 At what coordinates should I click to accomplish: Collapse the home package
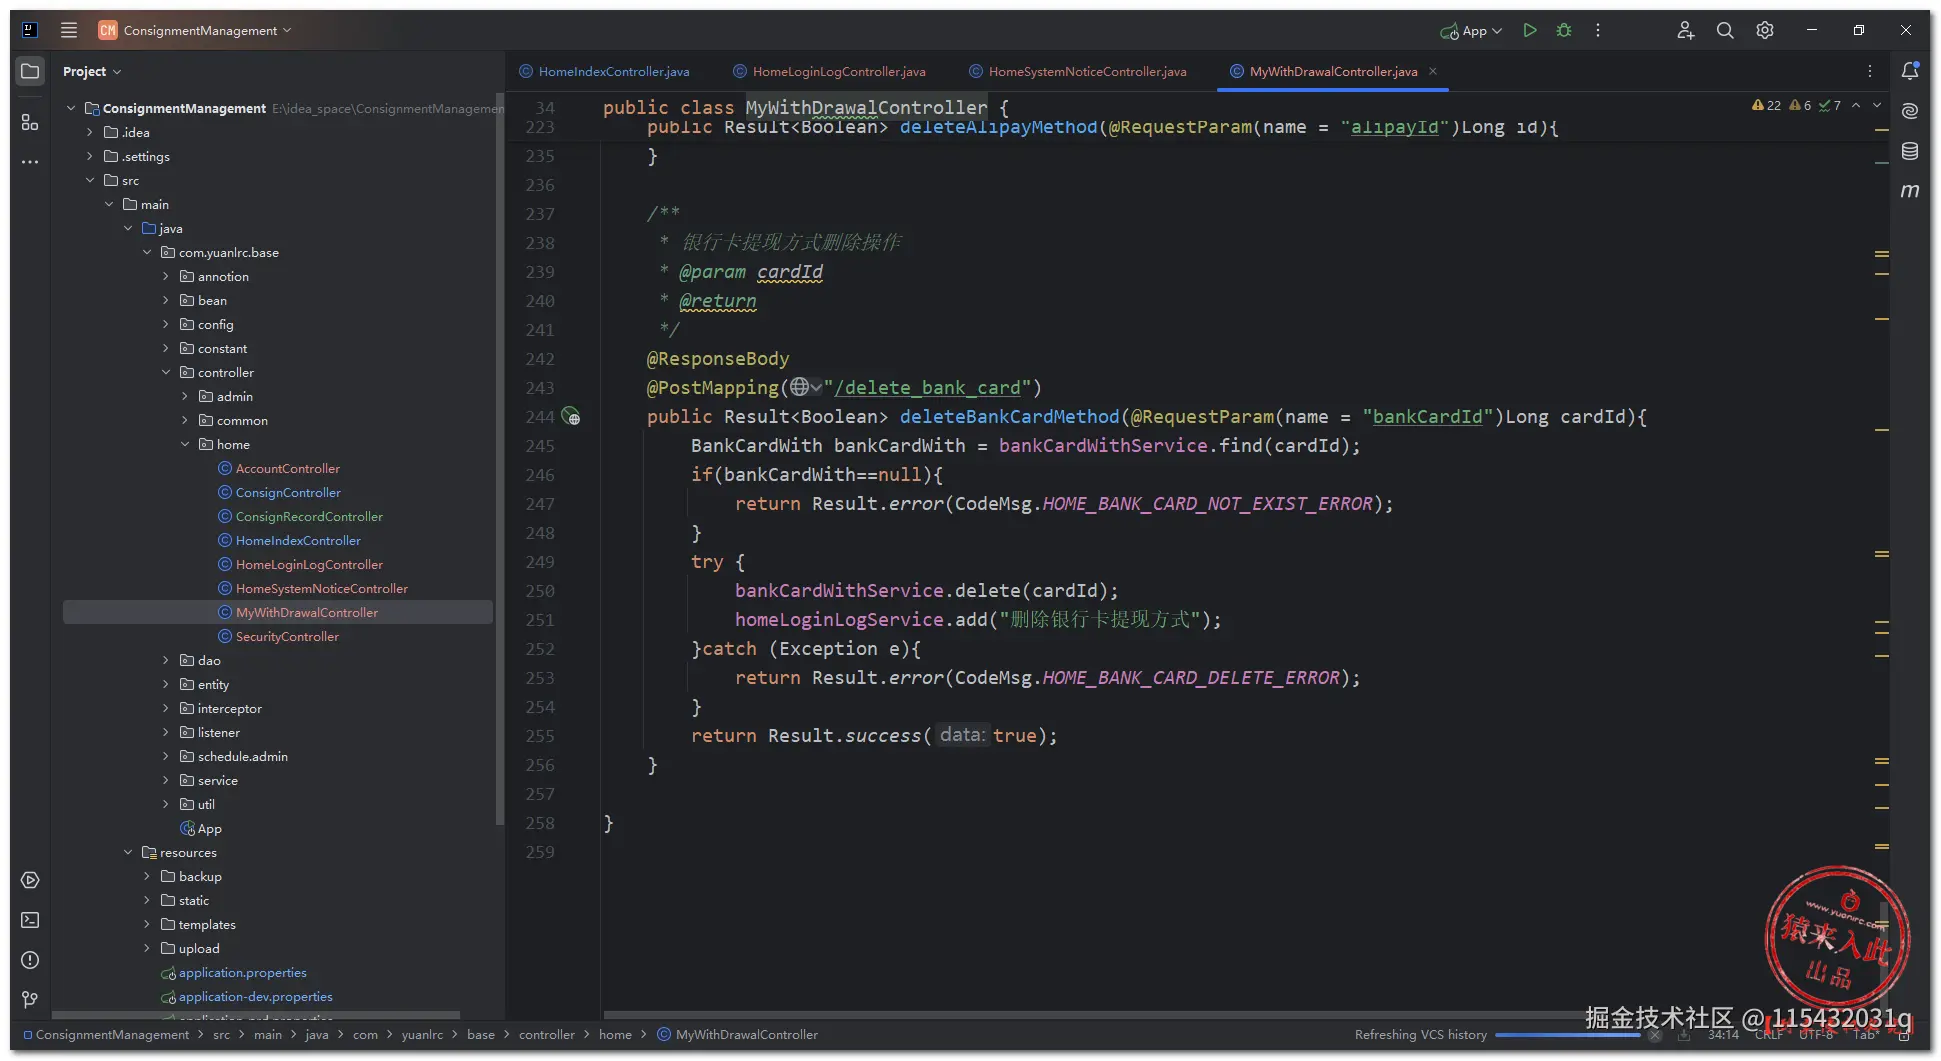click(185, 444)
